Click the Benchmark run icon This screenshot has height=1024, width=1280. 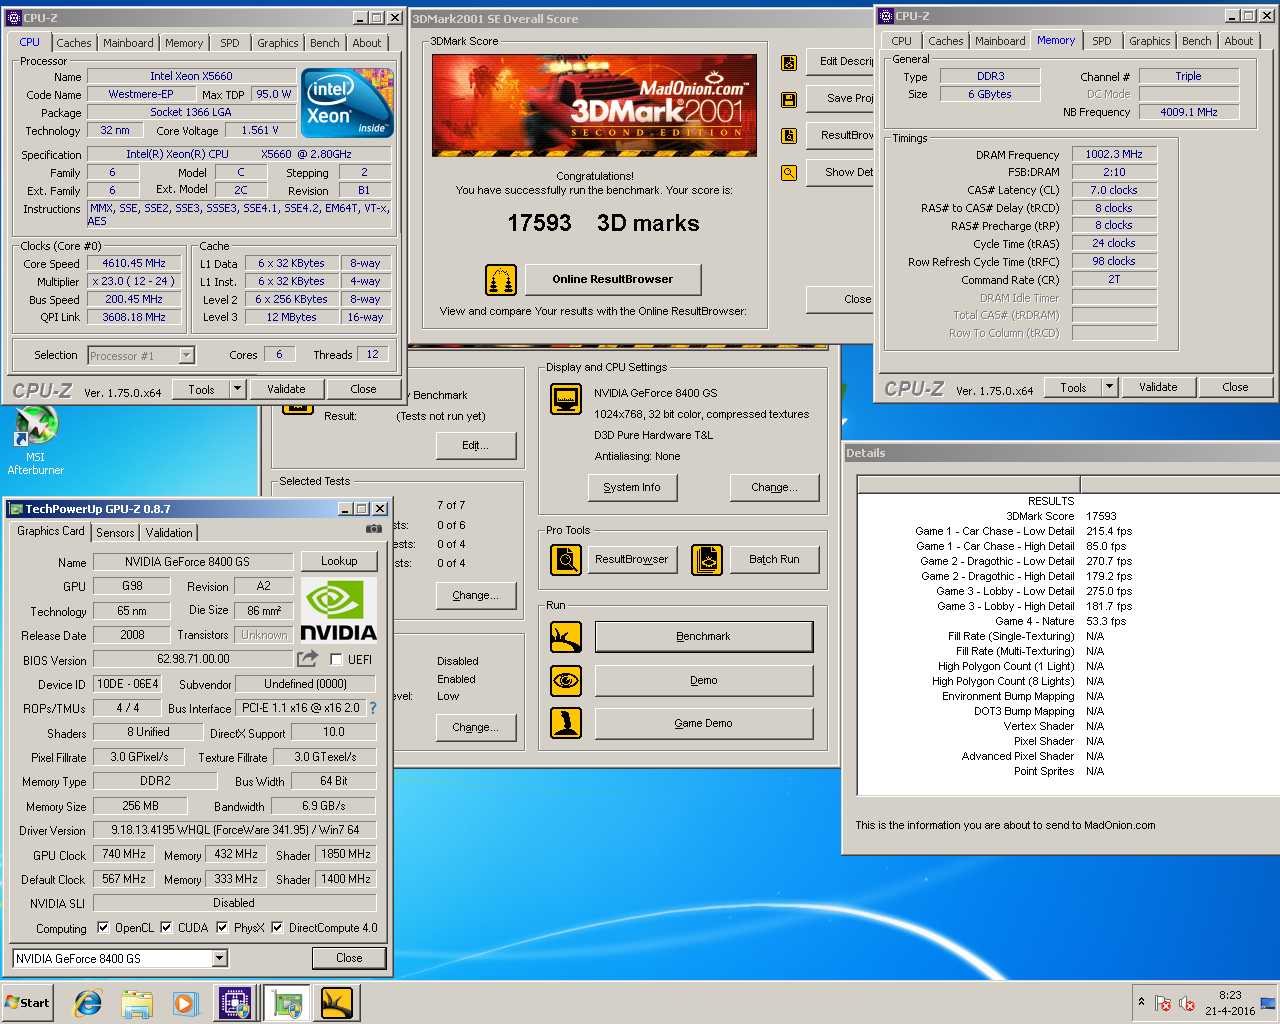[566, 637]
